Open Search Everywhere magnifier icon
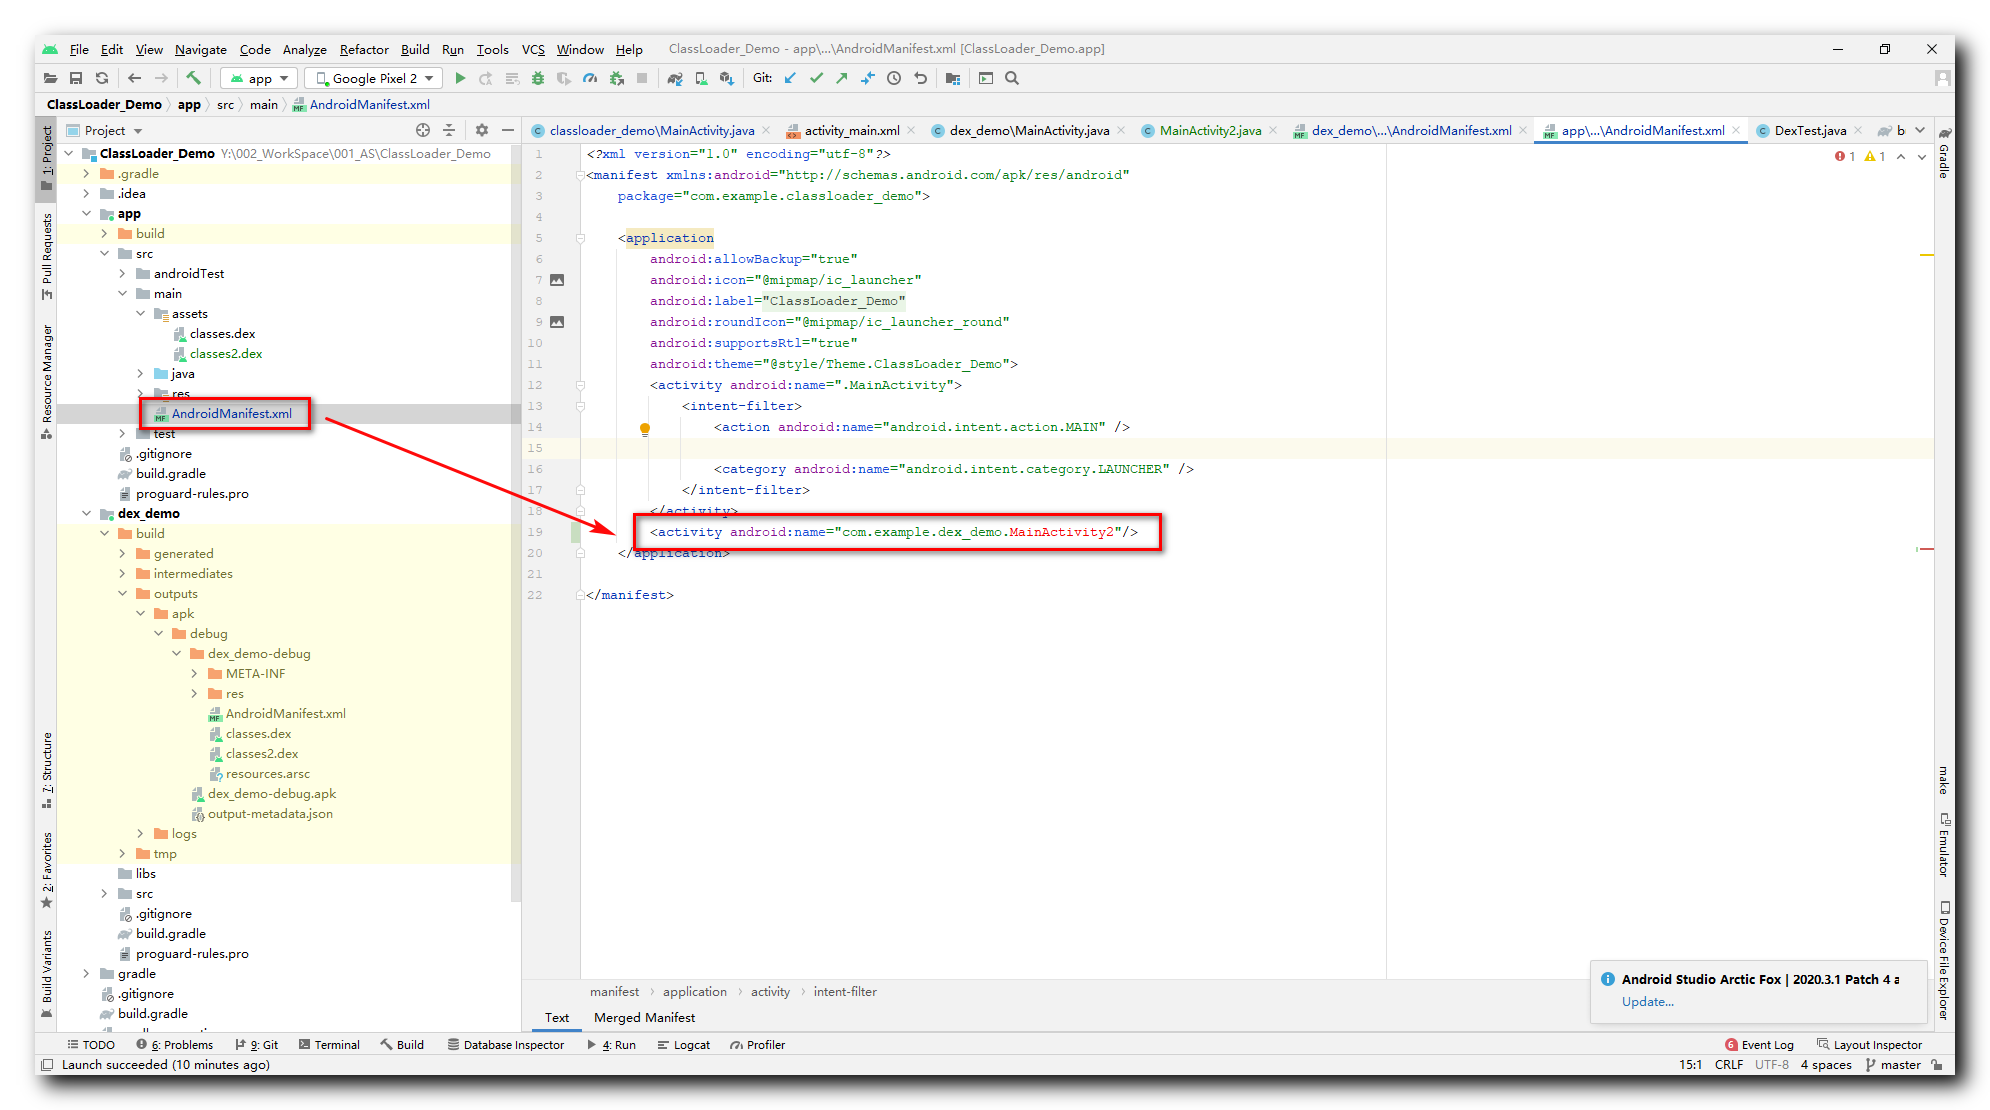 (x=1012, y=78)
